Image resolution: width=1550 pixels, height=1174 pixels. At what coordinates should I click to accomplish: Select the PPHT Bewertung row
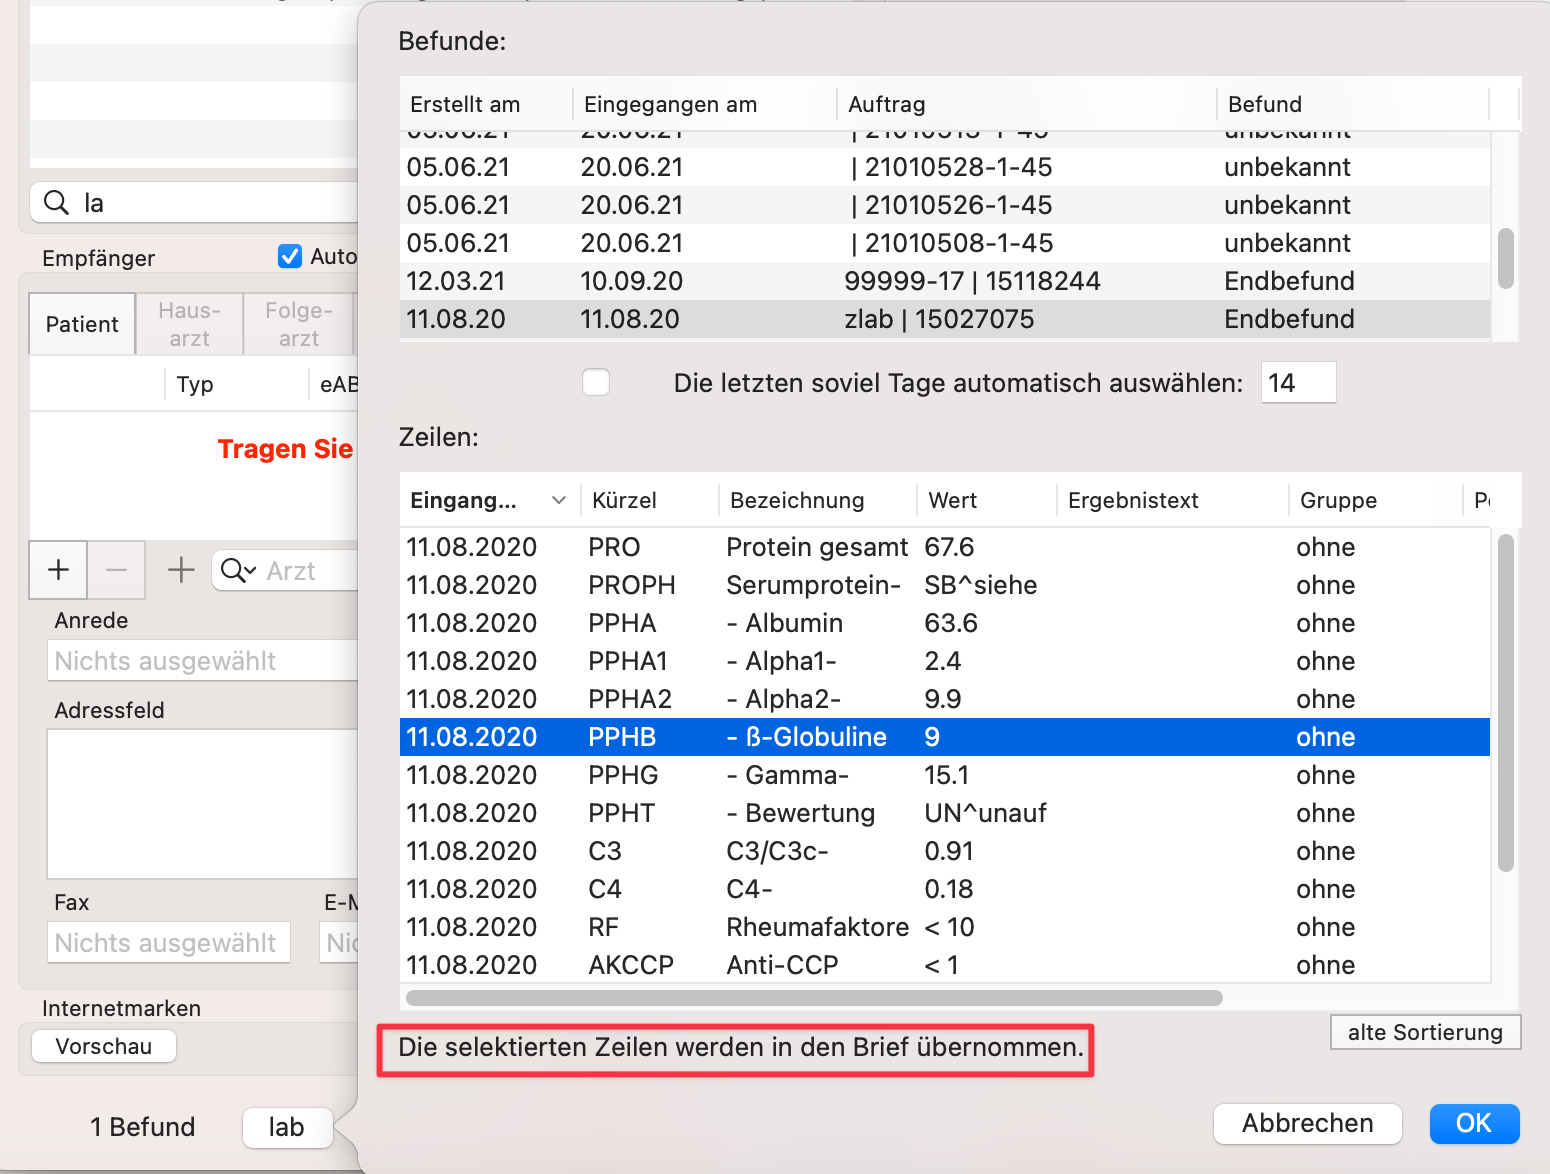click(945, 813)
